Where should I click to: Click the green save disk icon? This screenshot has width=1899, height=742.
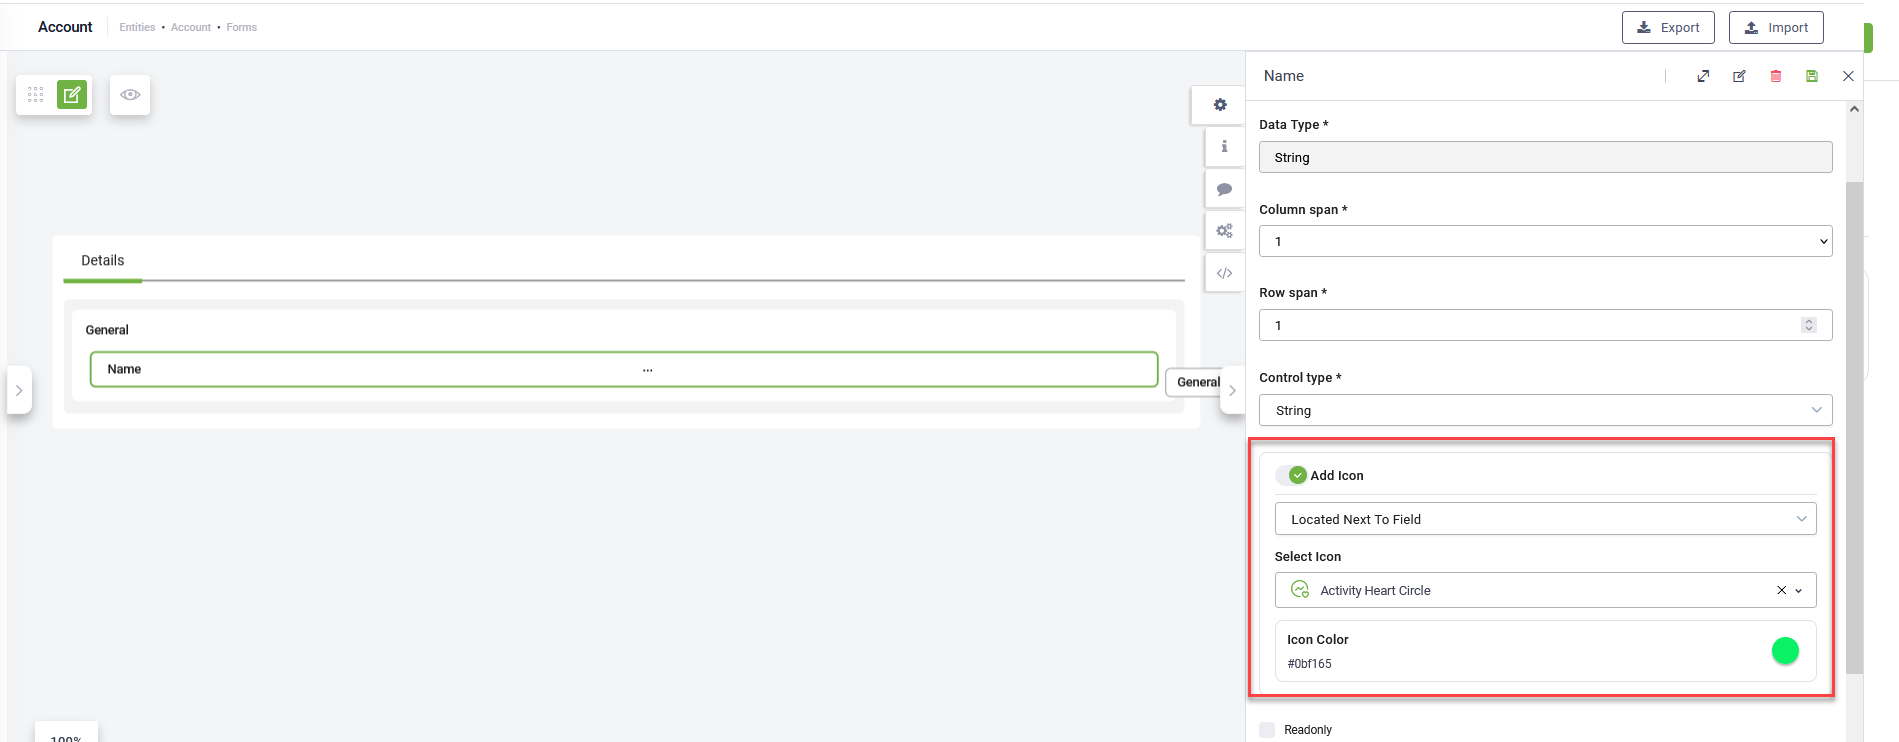pyautogui.click(x=1812, y=76)
